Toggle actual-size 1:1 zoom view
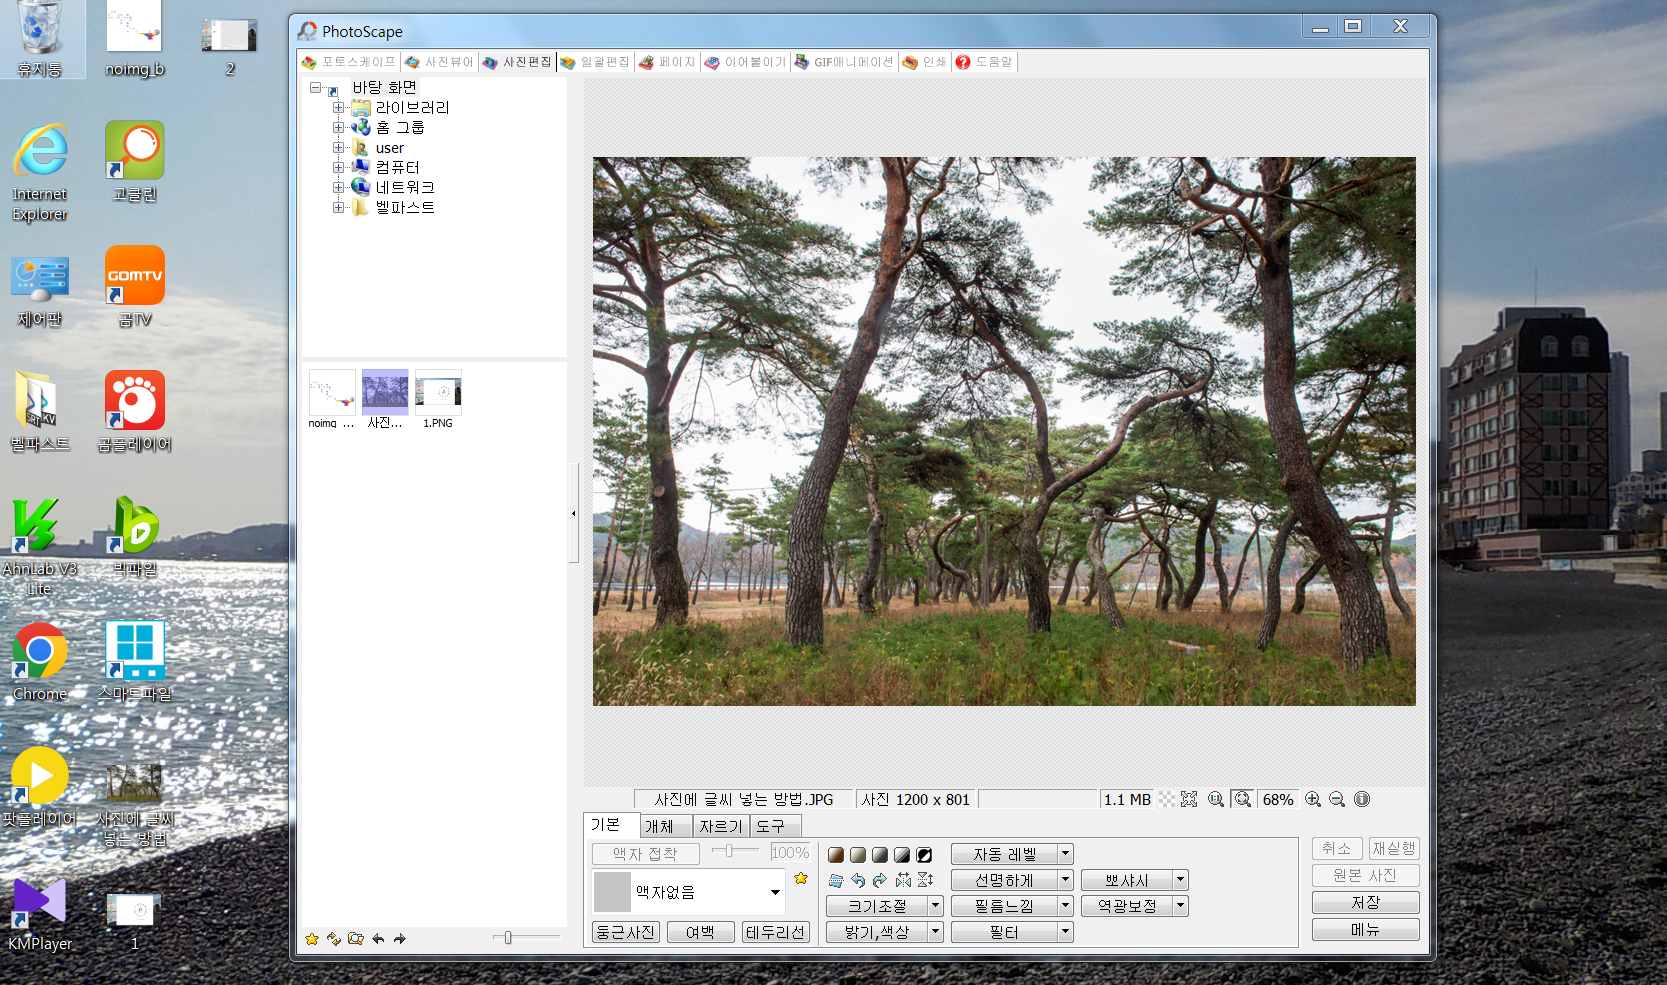The width and height of the screenshot is (1667, 985). pyautogui.click(x=1216, y=799)
